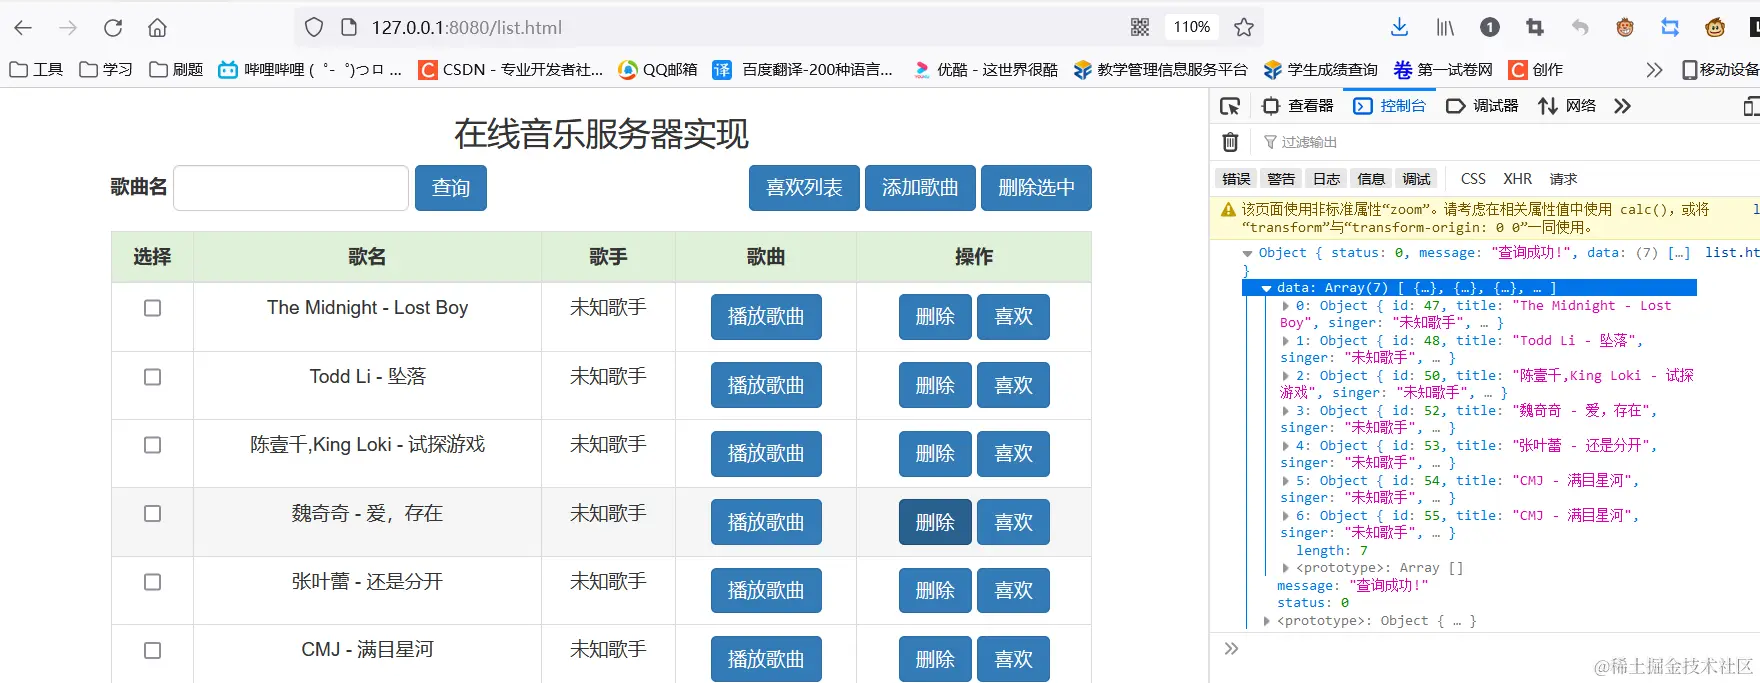Click the screenshot crop toolbar icon
1760x683 pixels.
[x=1535, y=28]
